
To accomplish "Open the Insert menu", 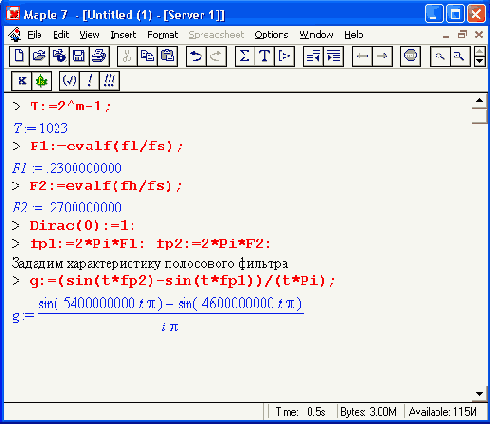I will pyautogui.click(x=123, y=35).
